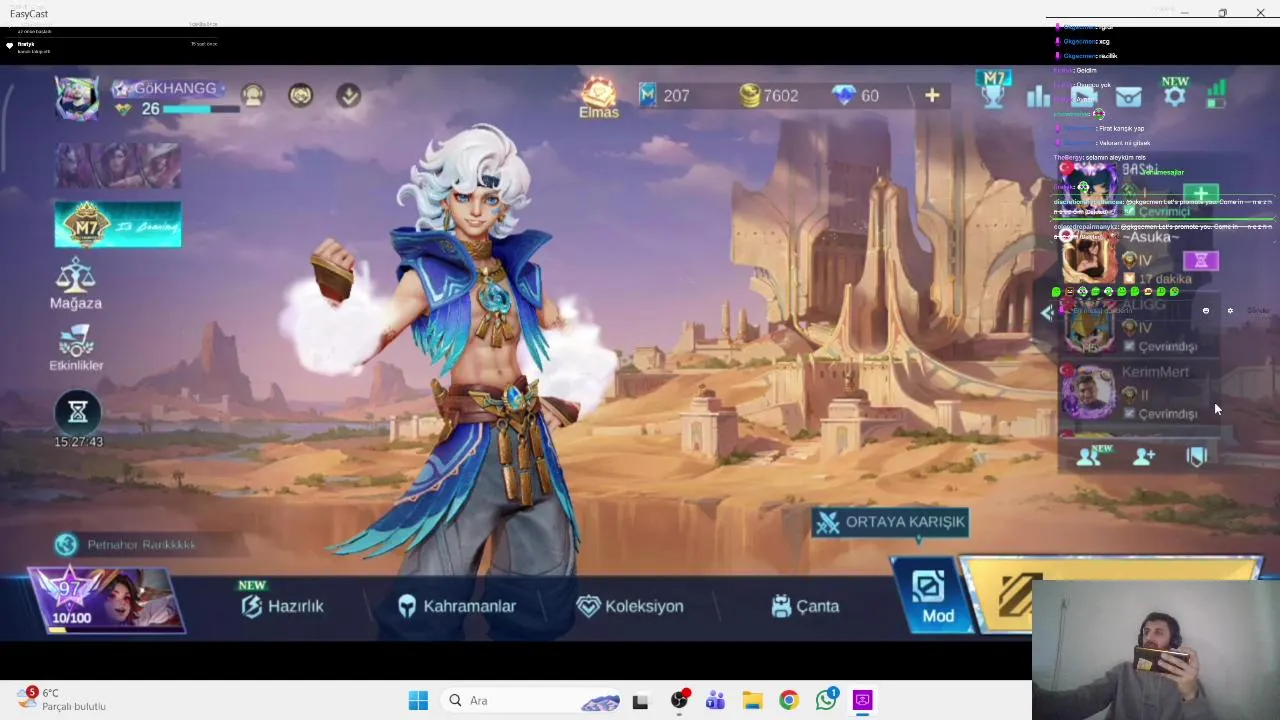The image size is (1280, 720).
Task: Open the settings gear marked NEW
Action: (1175, 93)
